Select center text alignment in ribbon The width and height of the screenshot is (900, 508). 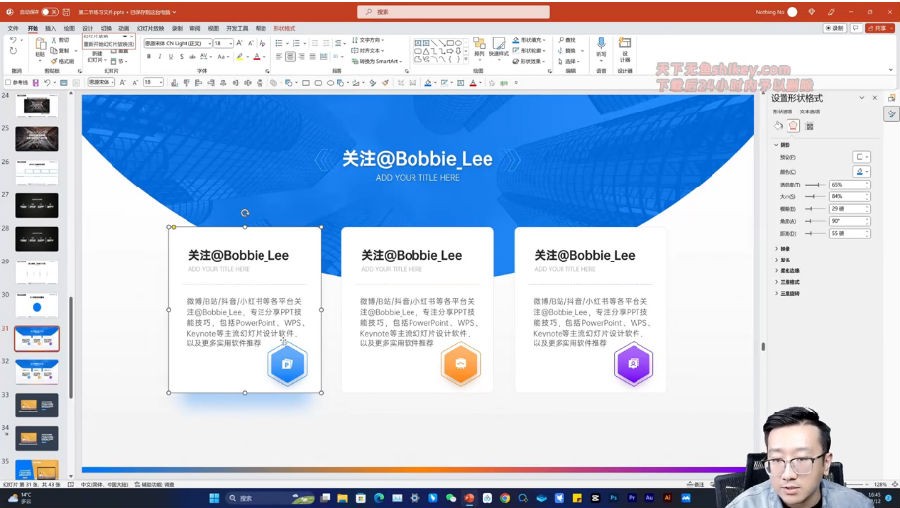pos(290,56)
